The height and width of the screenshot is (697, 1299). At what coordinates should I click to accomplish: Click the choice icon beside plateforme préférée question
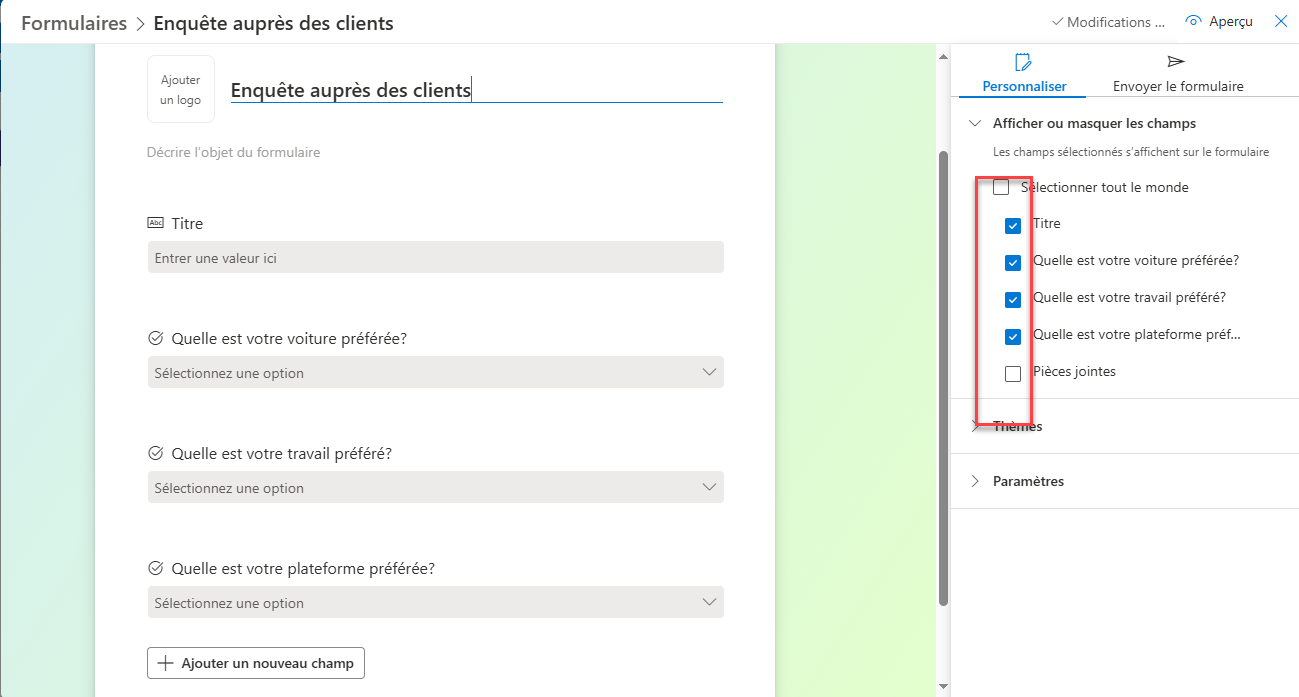coord(155,568)
